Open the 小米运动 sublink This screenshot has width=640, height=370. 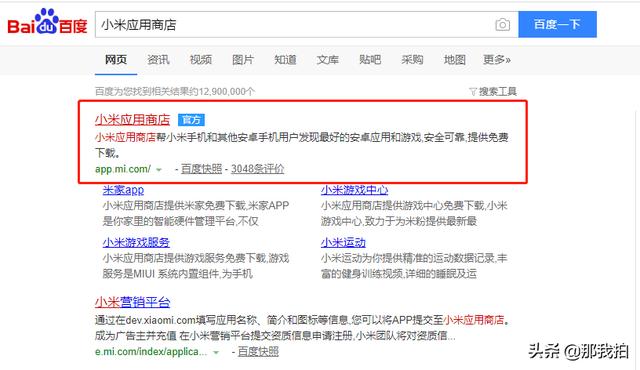coord(343,242)
